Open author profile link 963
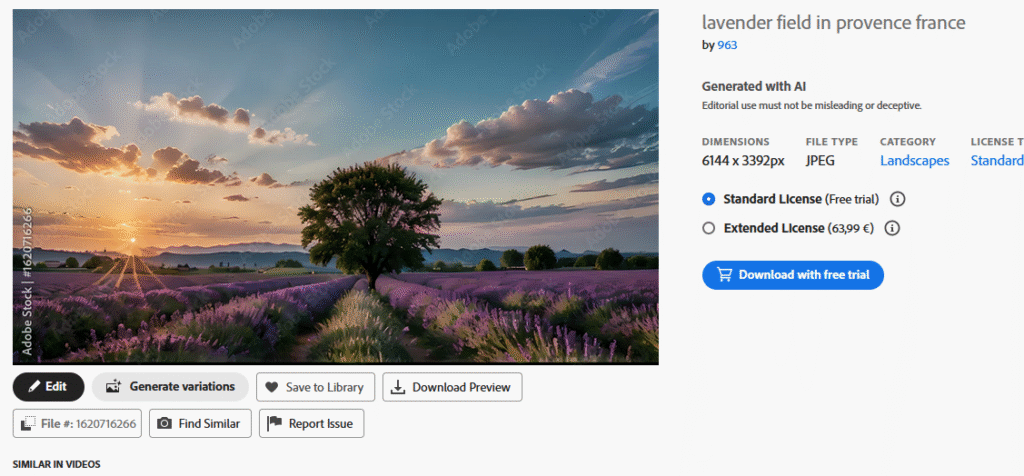The image size is (1024, 476). [x=727, y=45]
